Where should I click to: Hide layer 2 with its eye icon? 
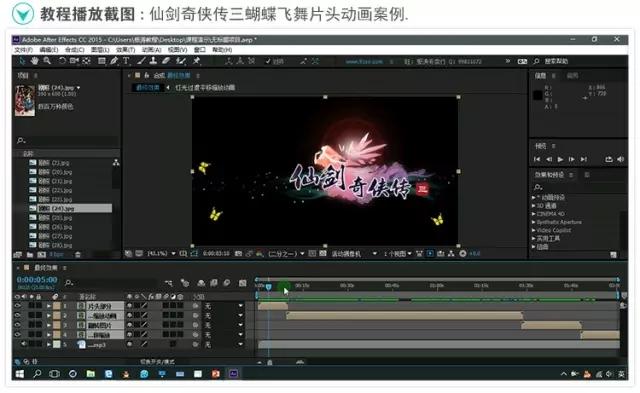click(x=18, y=315)
